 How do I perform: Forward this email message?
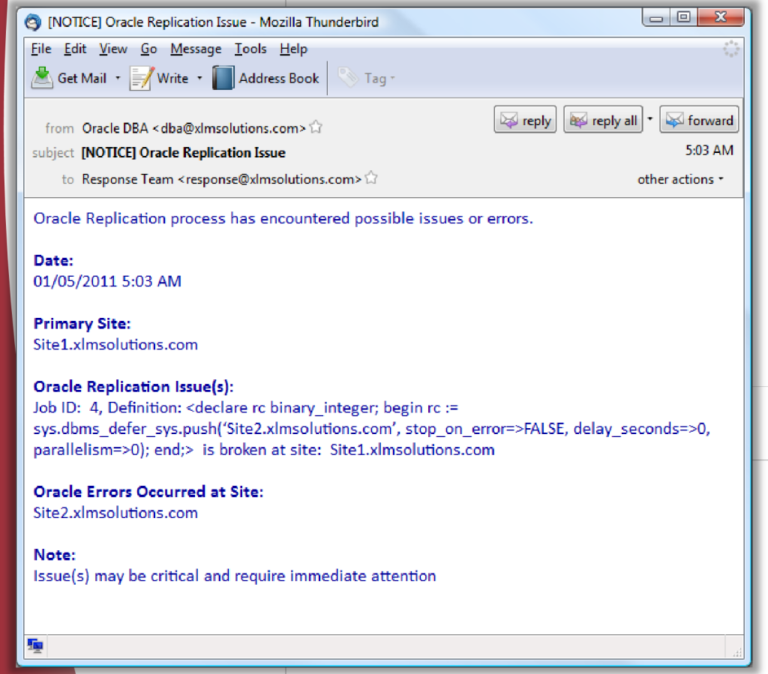pyautogui.click(x=699, y=120)
